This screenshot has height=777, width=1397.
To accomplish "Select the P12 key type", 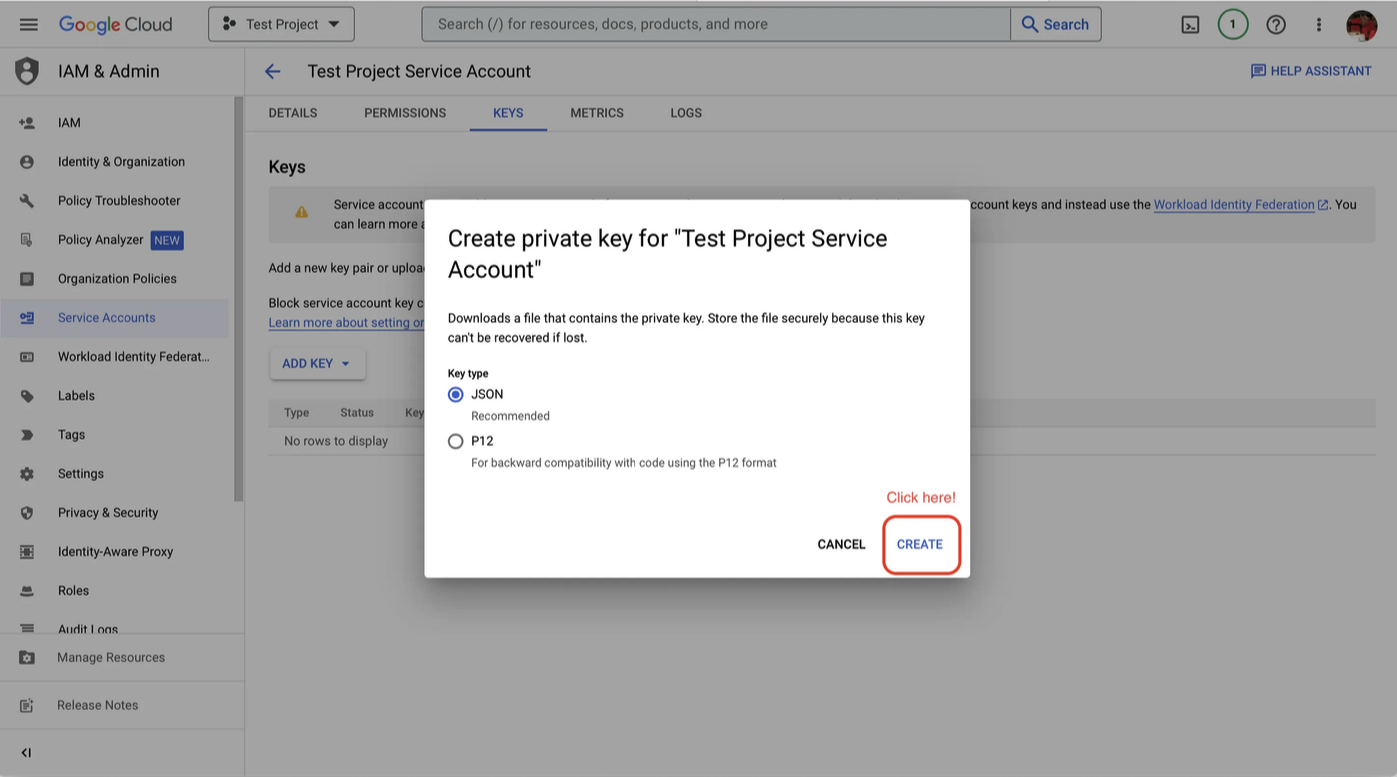I will (456, 441).
